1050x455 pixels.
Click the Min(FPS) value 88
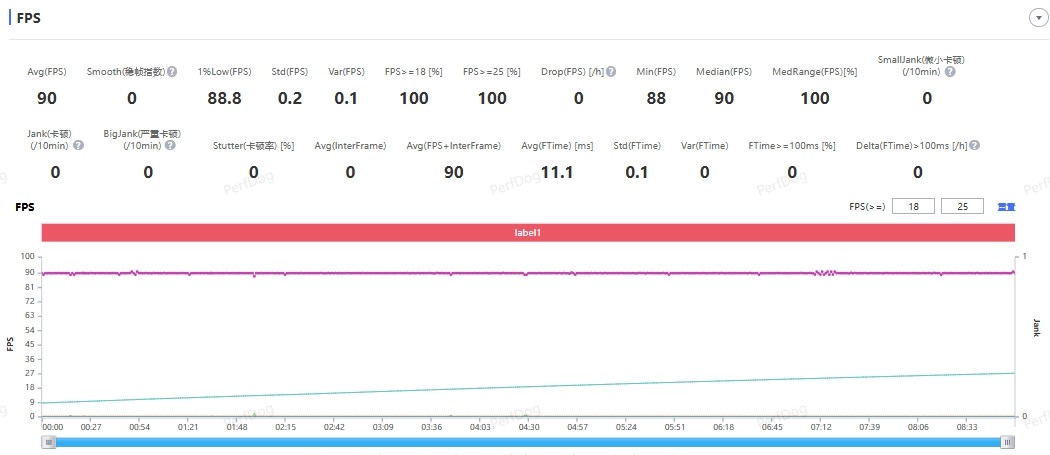click(x=656, y=99)
